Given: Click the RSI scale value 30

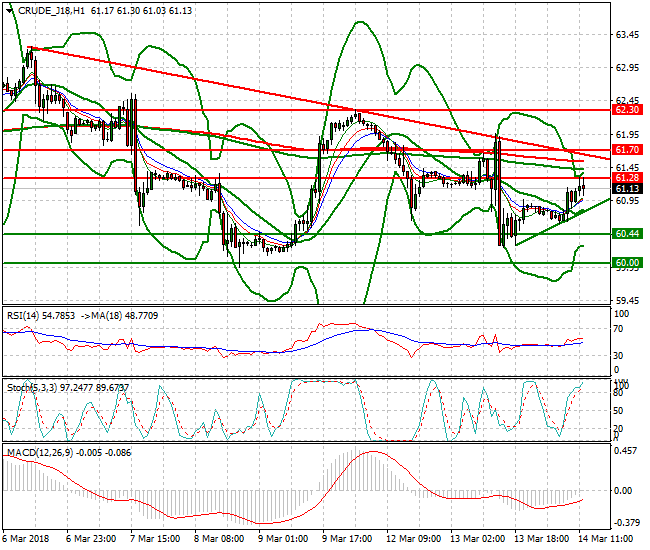Looking at the screenshot, I should pyautogui.click(x=618, y=356).
